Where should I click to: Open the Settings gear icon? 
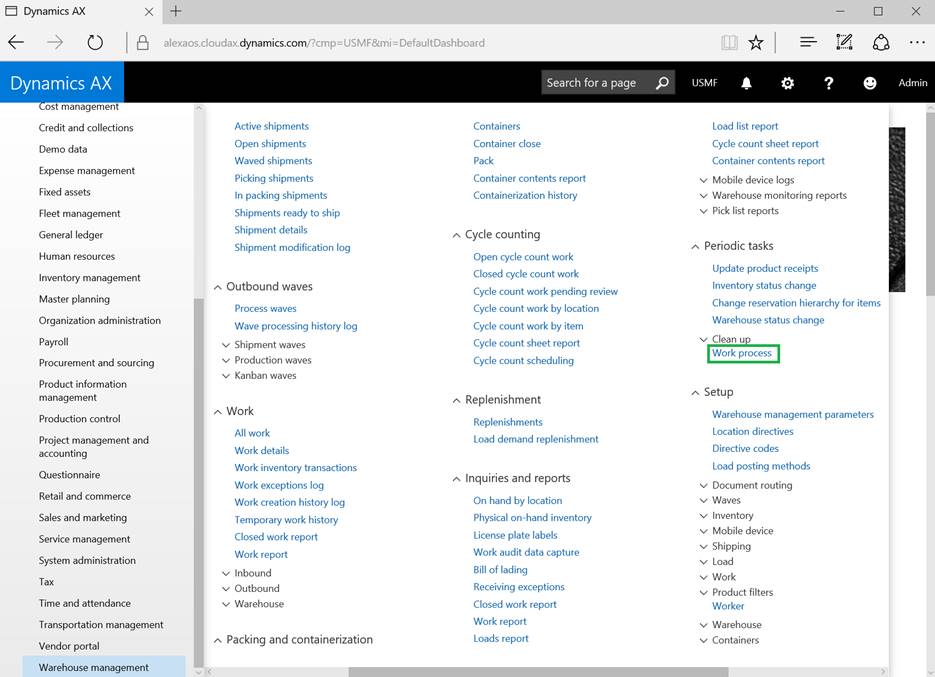(787, 82)
